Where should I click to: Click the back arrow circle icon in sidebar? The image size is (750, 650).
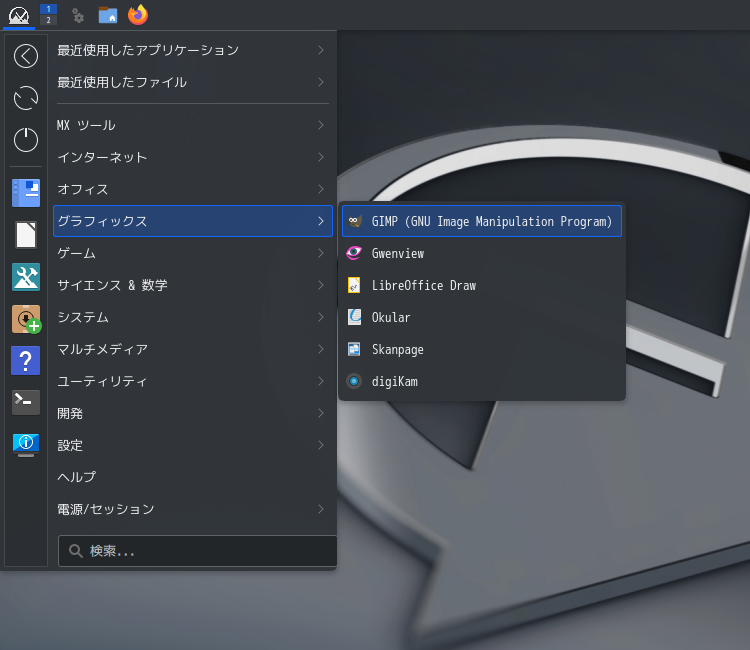coord(26,56)
